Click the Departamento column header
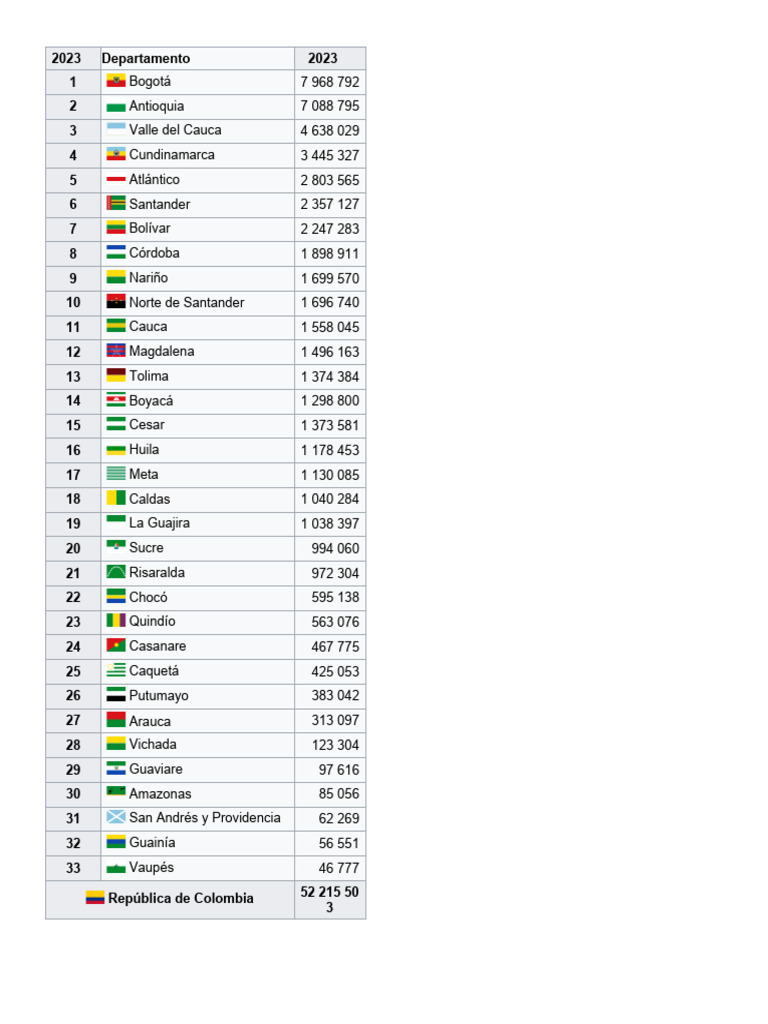Image resolution: width=768 pixels, height=1024 pixels. click(x=146, y=58)
